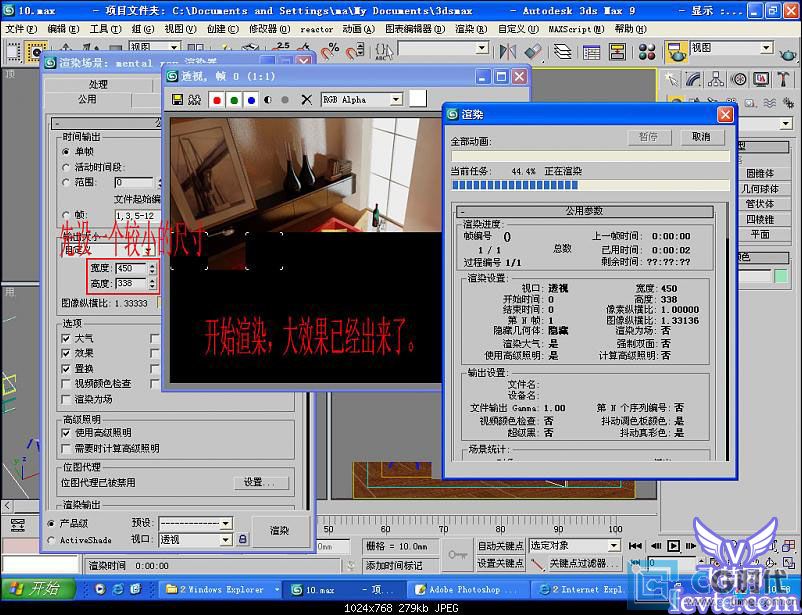Select the 产品级 production radio button

(51, 523)
